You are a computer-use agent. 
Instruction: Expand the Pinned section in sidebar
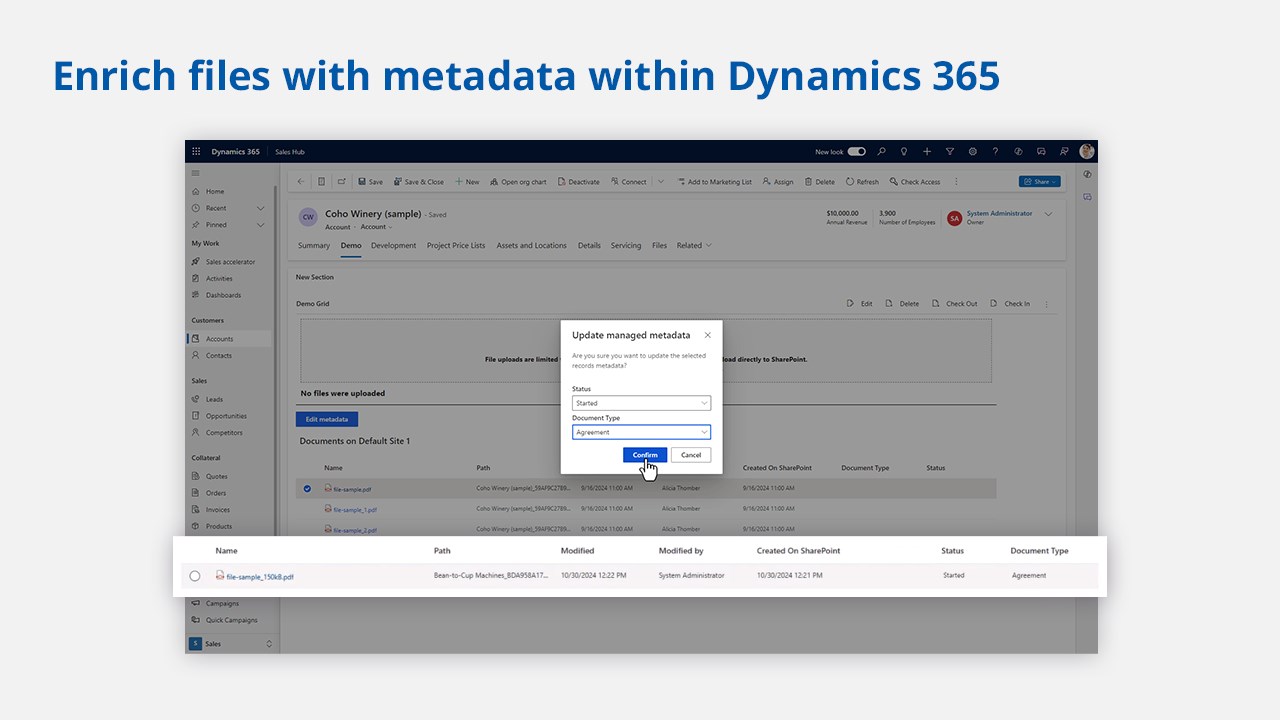[260, 225]
